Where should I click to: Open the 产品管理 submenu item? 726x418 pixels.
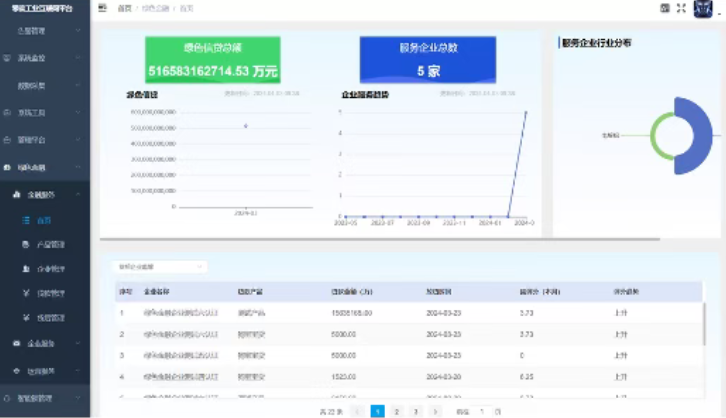pyautogui.click(x=45, y=244)
